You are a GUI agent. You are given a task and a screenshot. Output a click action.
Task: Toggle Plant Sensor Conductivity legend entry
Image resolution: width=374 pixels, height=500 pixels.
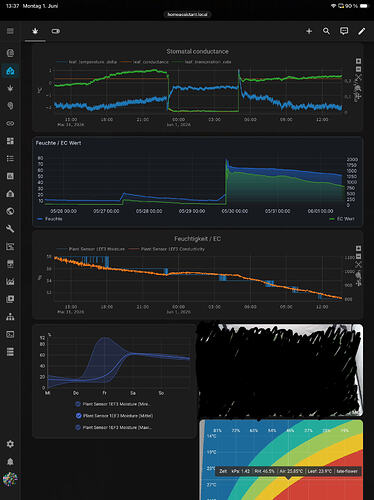pyautogui.click(x=167, y=249)
